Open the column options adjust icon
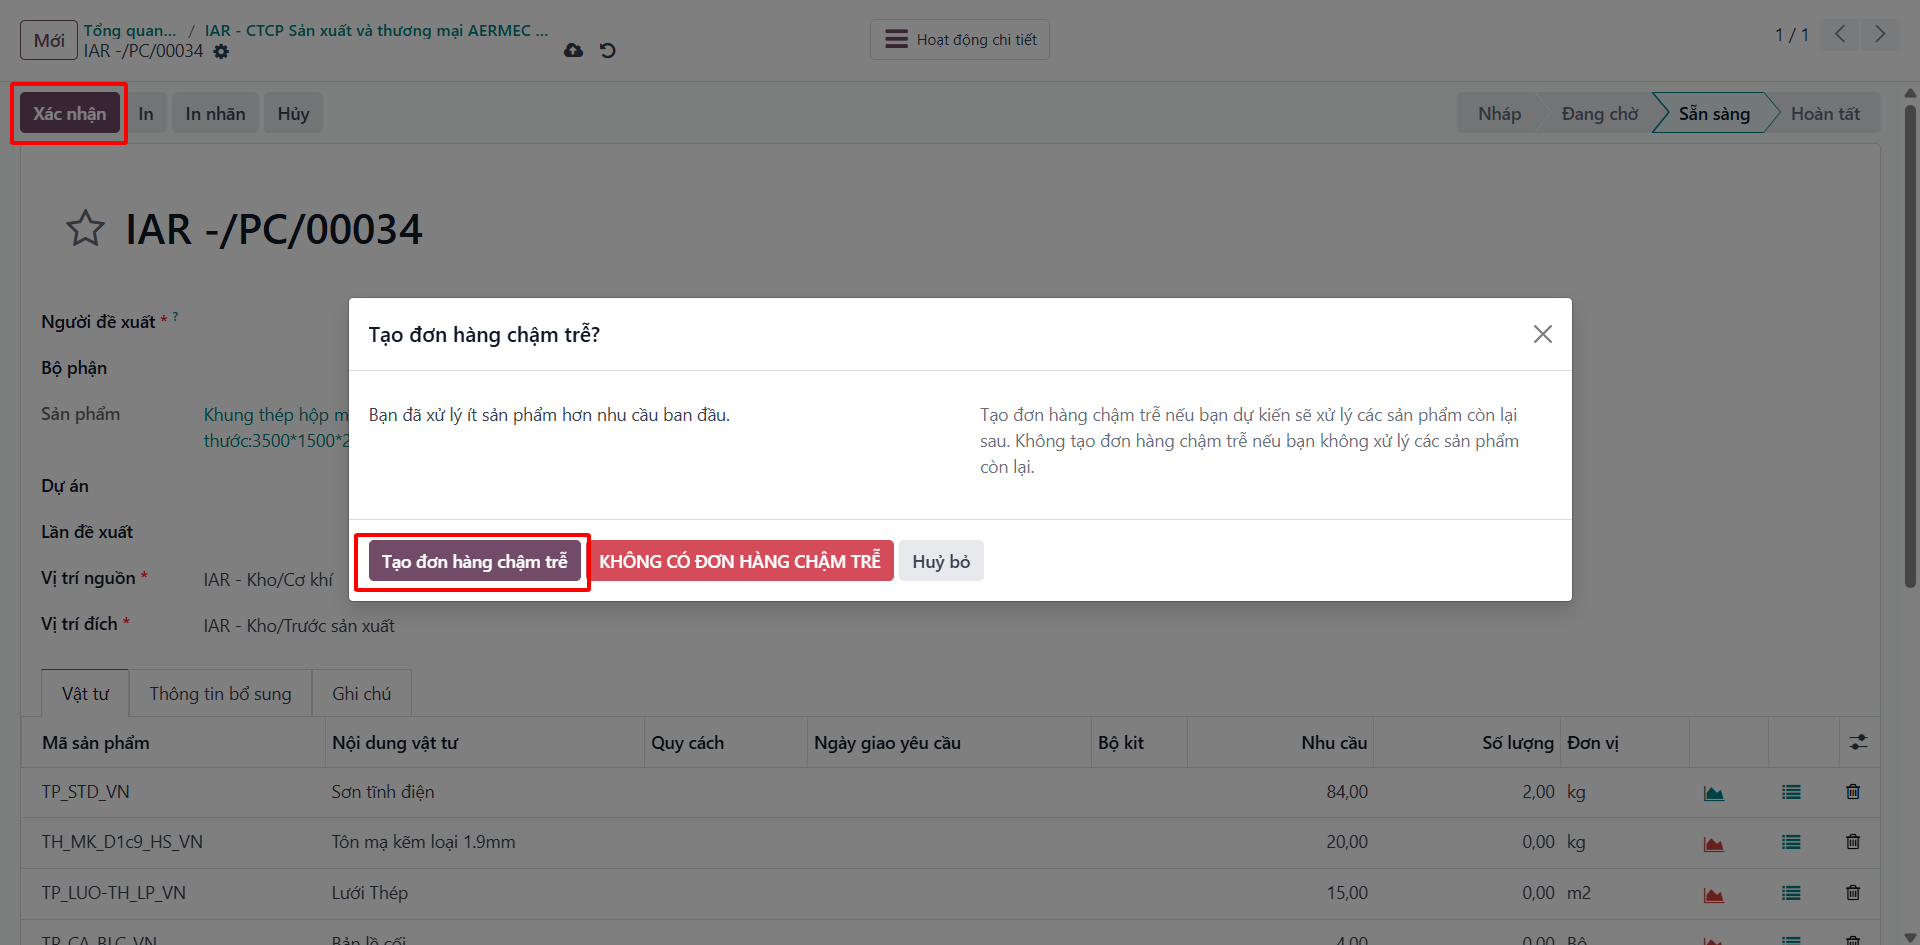 (x=1858, y=742)
